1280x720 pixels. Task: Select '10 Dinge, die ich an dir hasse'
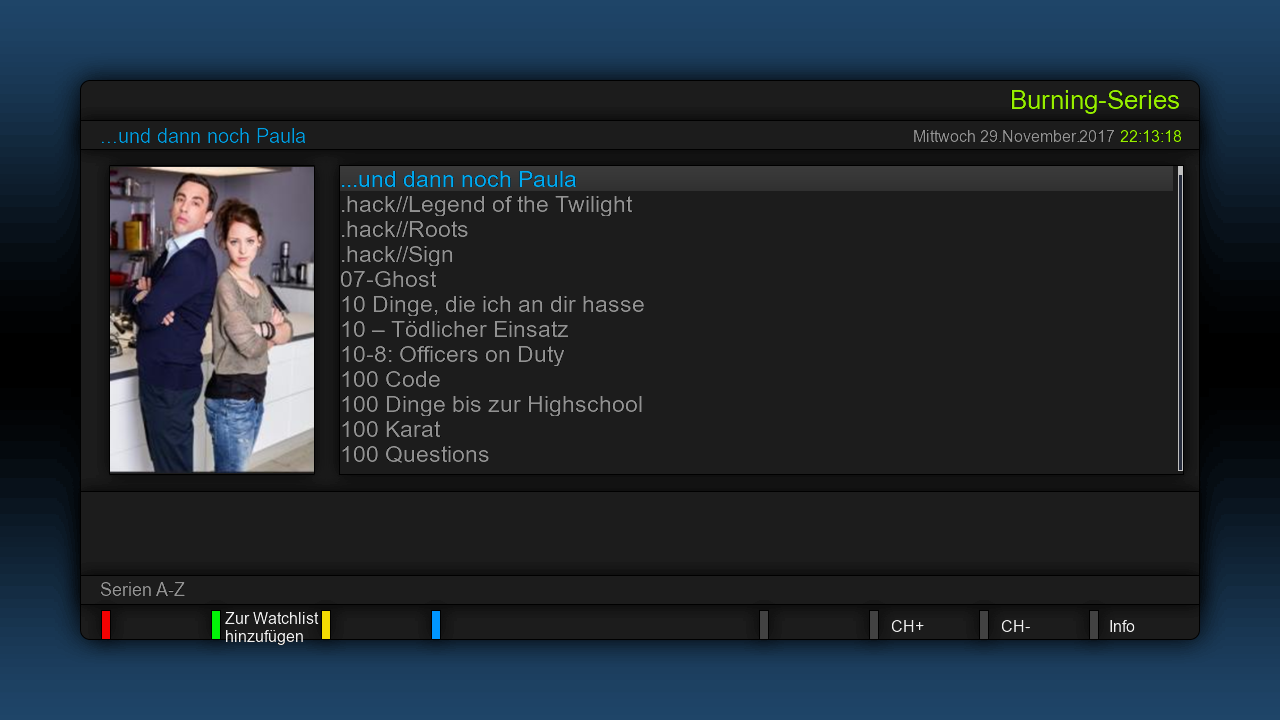coord(492,305)
